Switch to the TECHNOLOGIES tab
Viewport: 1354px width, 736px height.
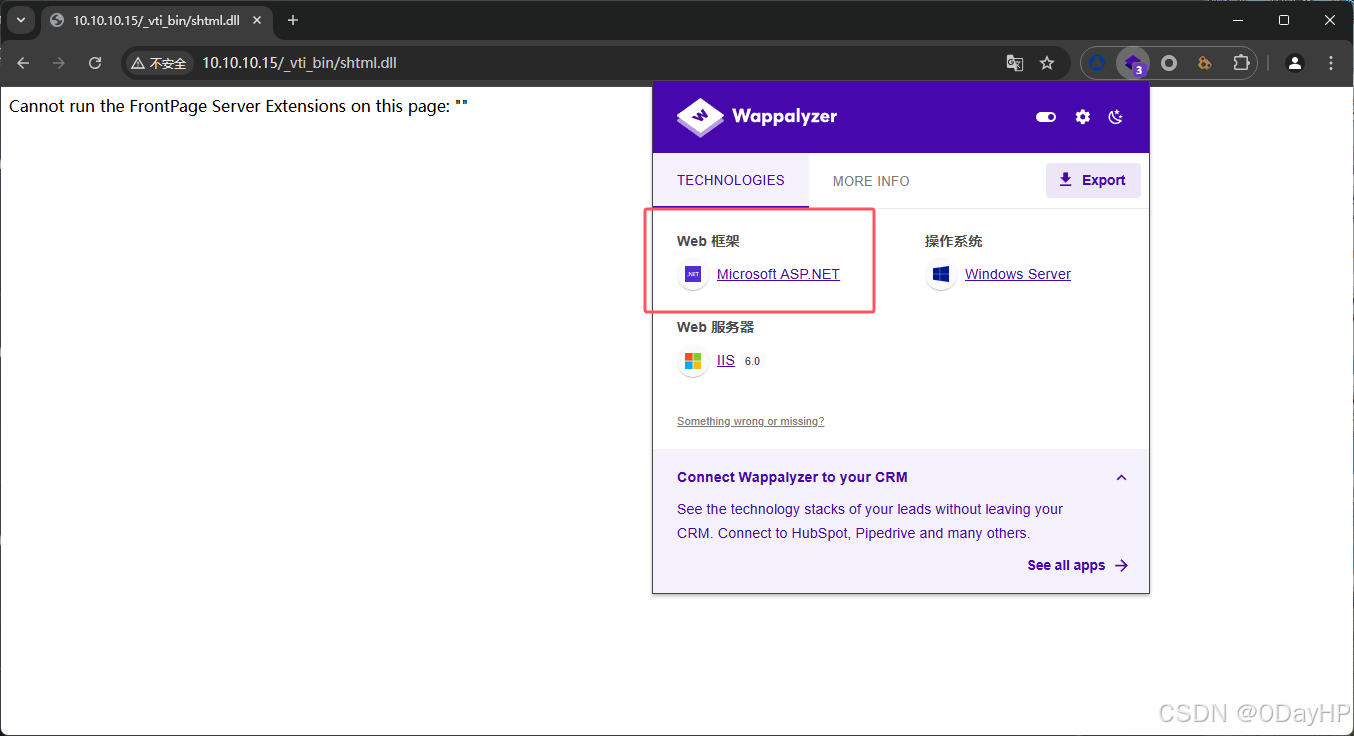pos(731,180)
